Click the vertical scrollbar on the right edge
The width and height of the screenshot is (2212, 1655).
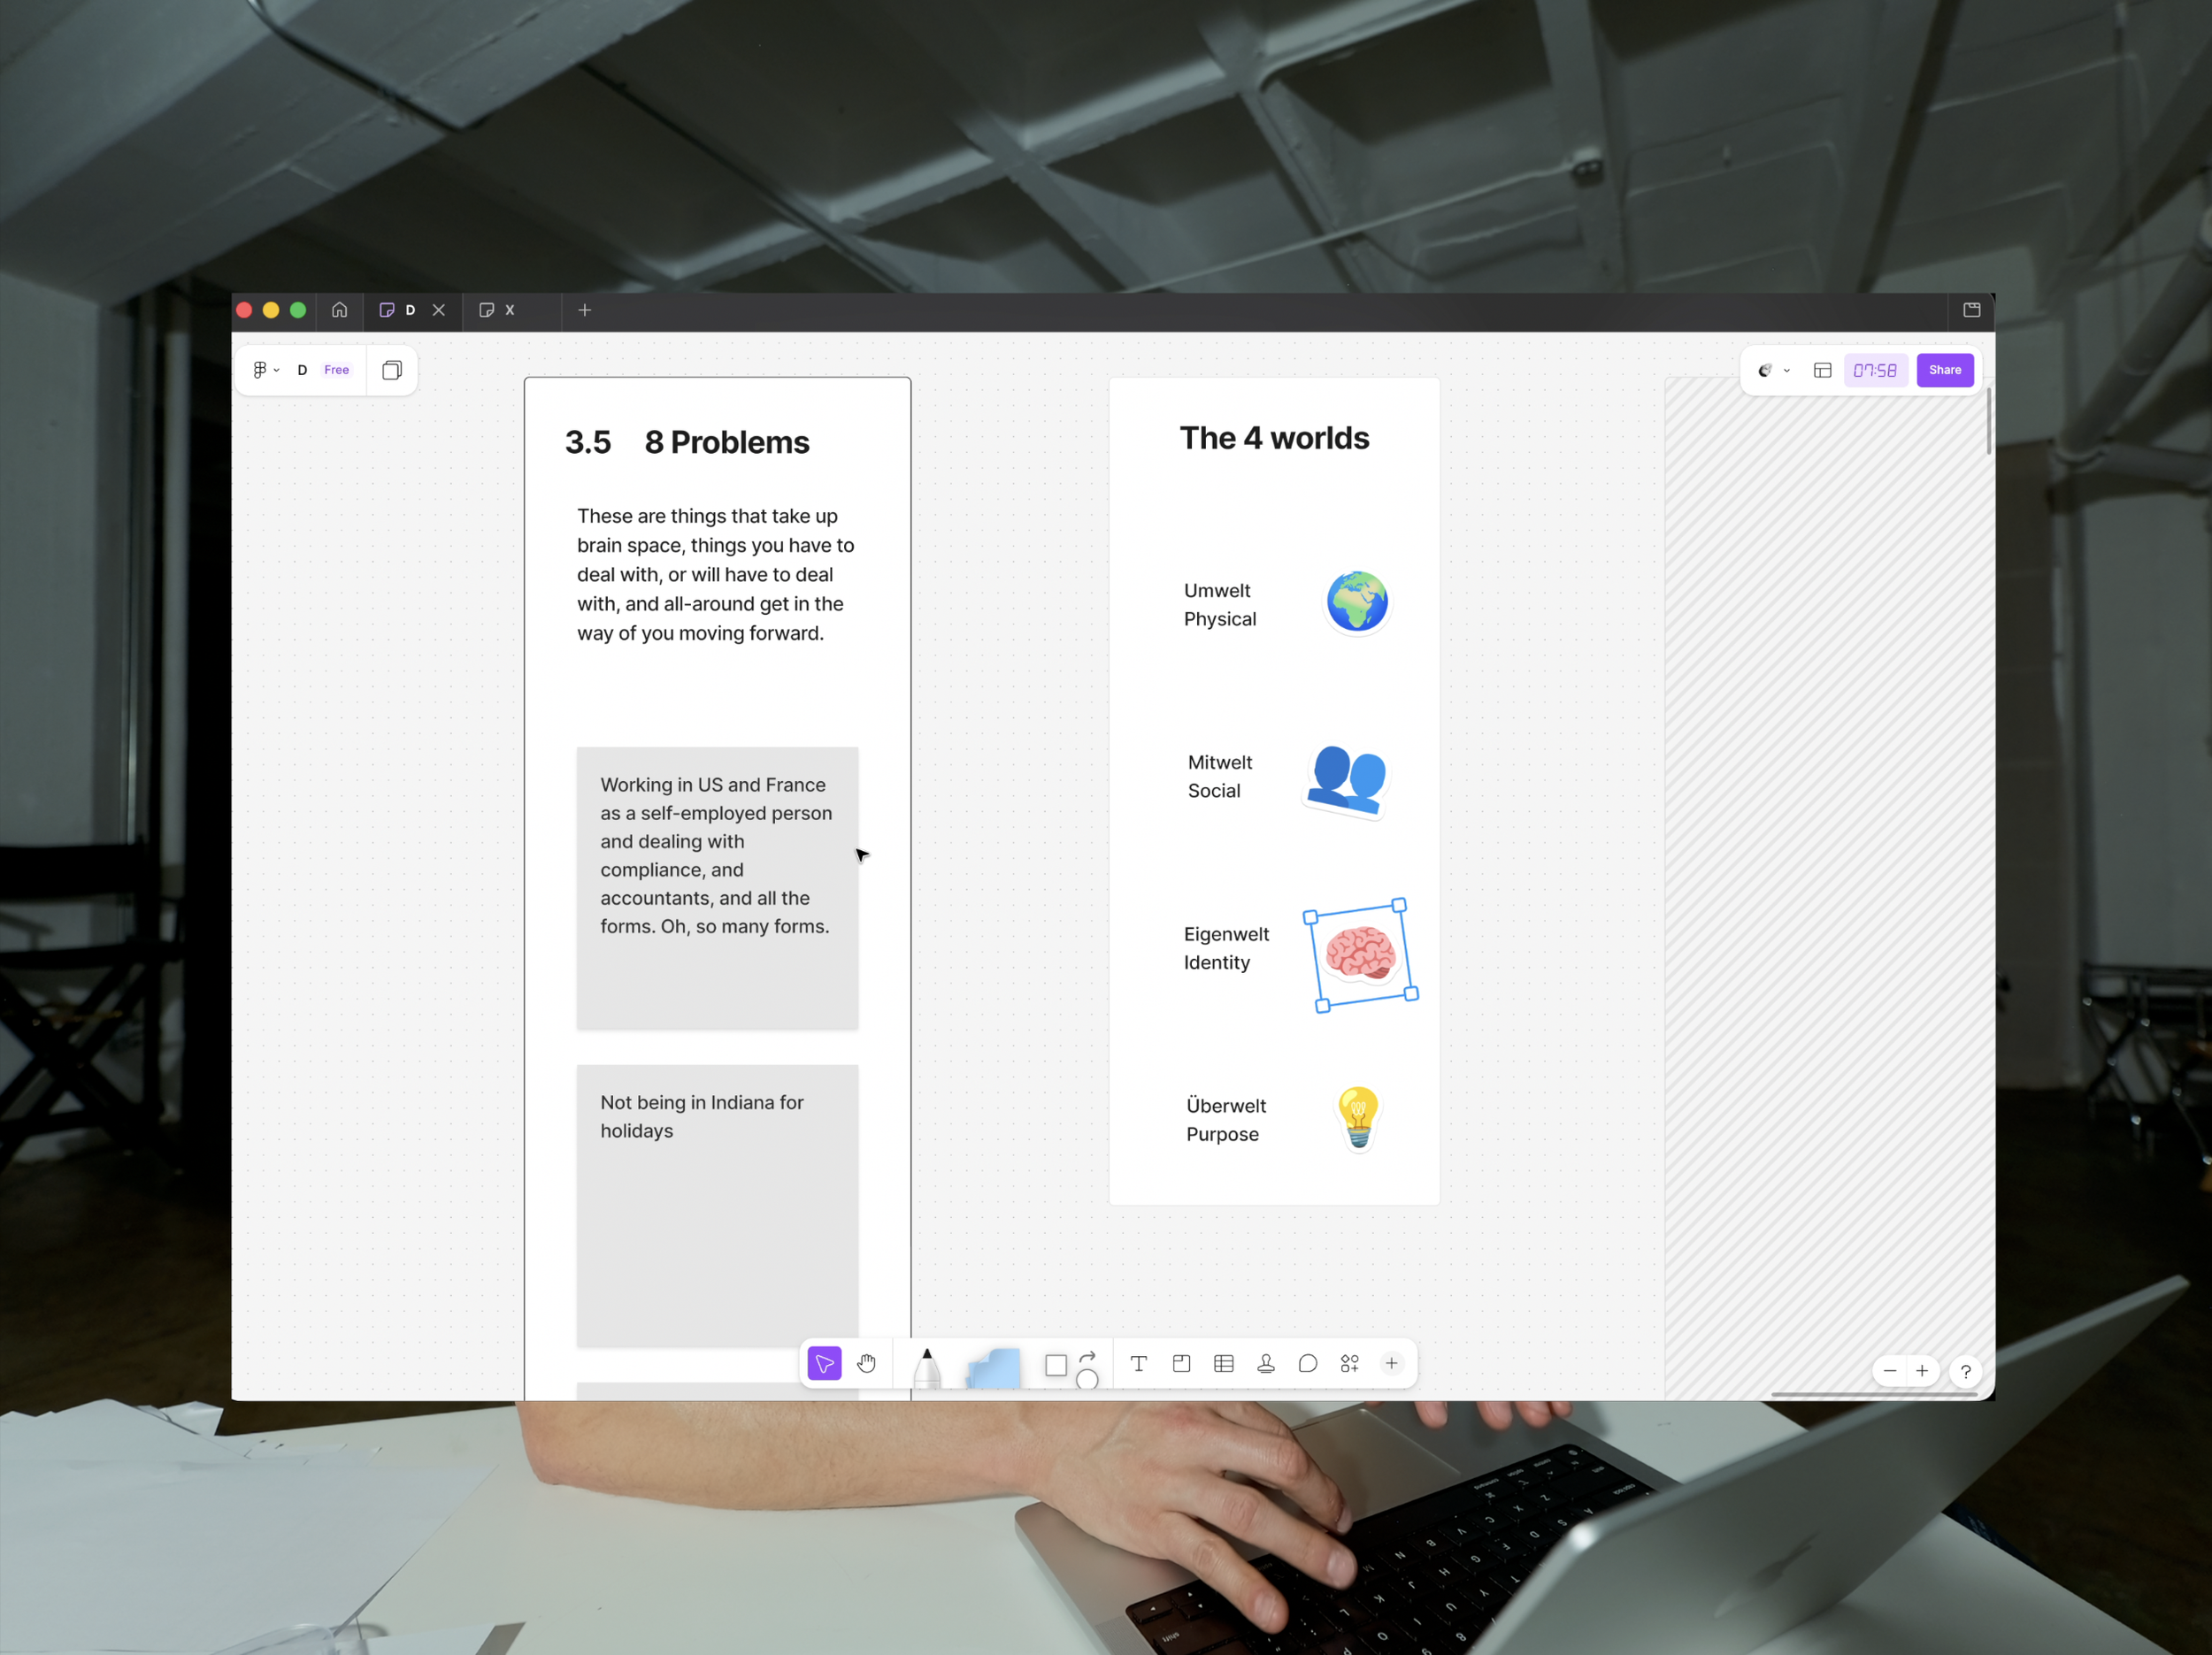1988,421
